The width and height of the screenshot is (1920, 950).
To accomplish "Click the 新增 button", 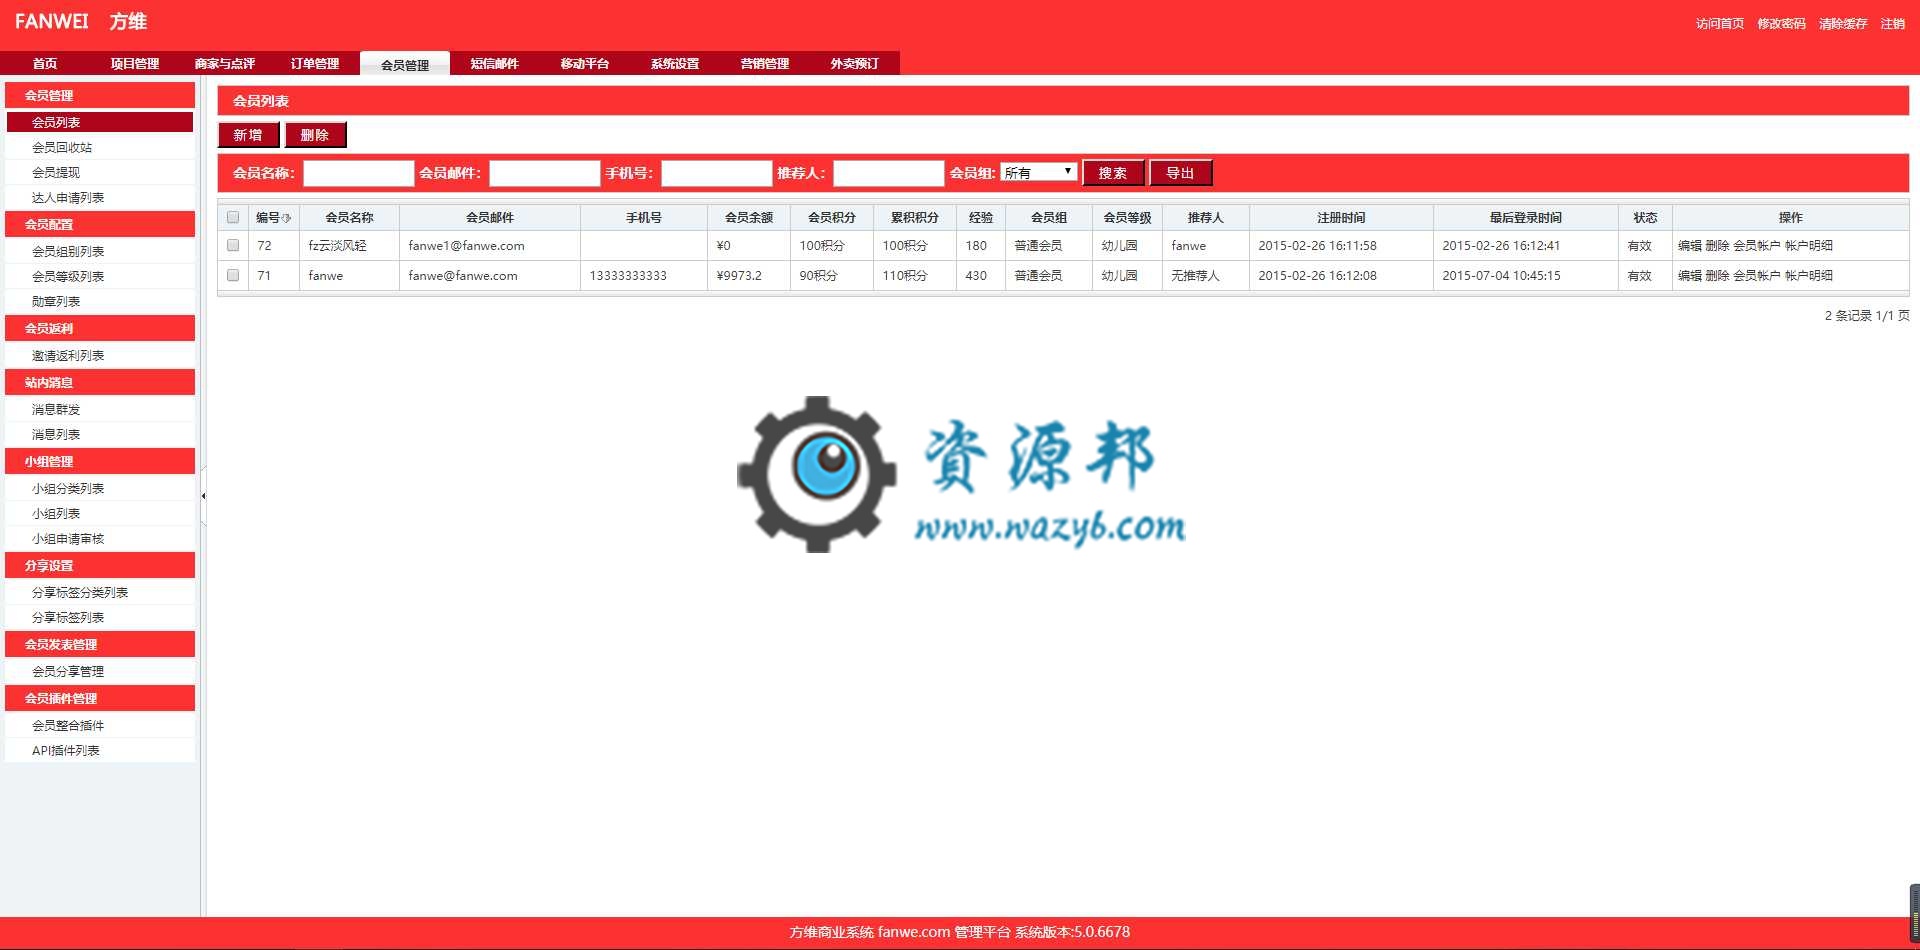I will click(x=248, y=135).
